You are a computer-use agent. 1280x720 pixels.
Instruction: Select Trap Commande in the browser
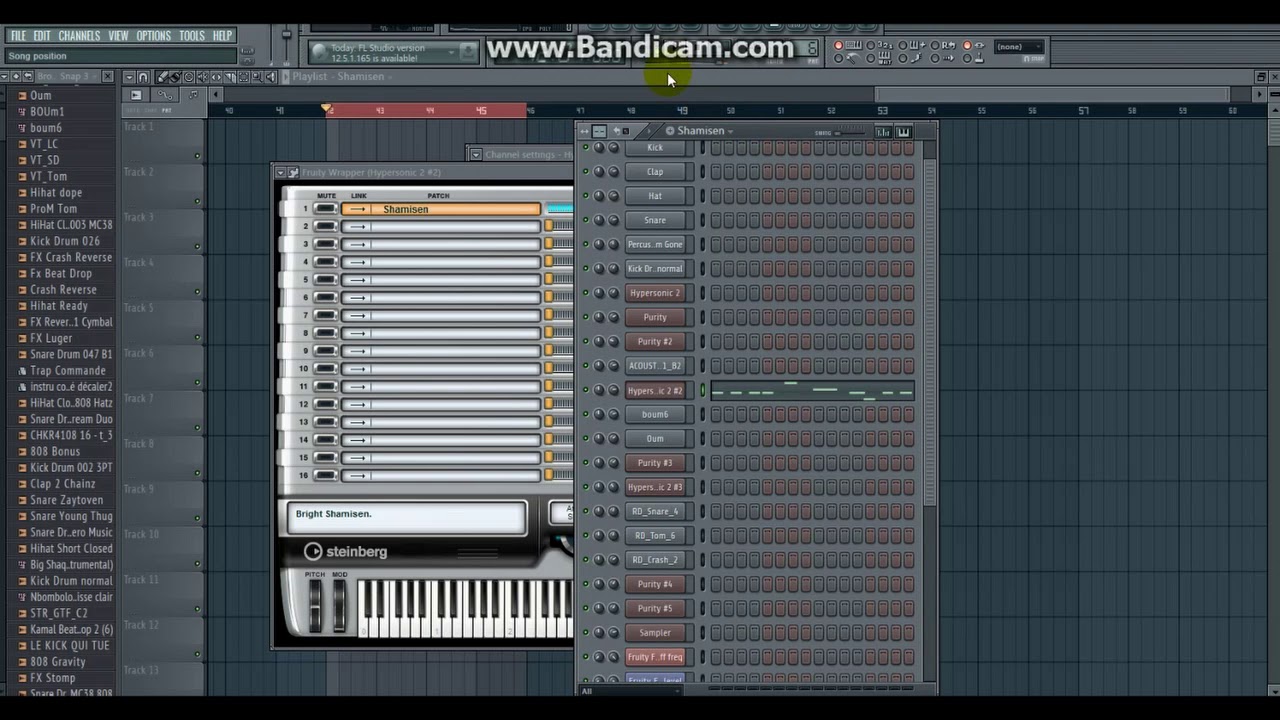pos(67,370)
